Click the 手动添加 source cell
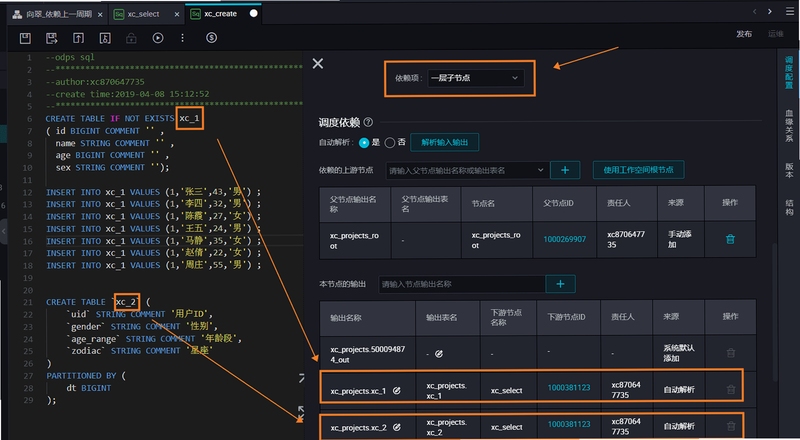This screenshot has width=800, height=440. pyautogui.click(x=680, y=239)
